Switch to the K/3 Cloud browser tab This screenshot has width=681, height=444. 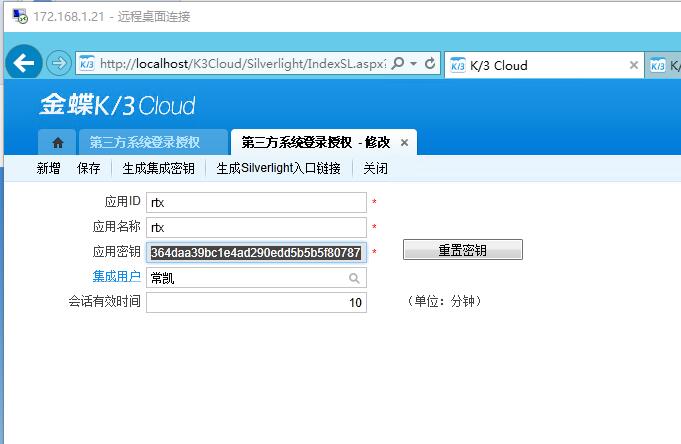pyautogui.click(x=544, y=65)
